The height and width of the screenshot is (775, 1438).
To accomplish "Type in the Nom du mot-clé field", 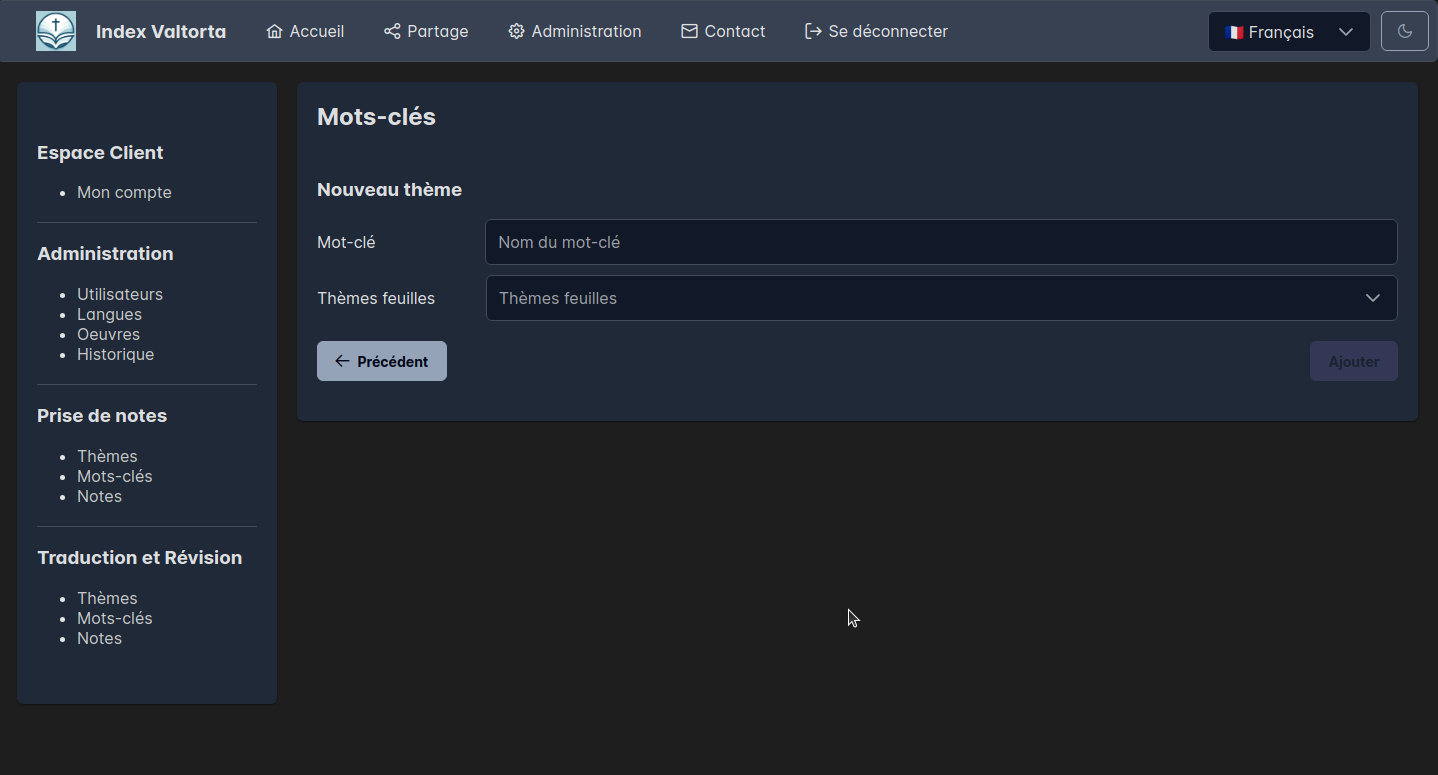I will coord(940,242).
